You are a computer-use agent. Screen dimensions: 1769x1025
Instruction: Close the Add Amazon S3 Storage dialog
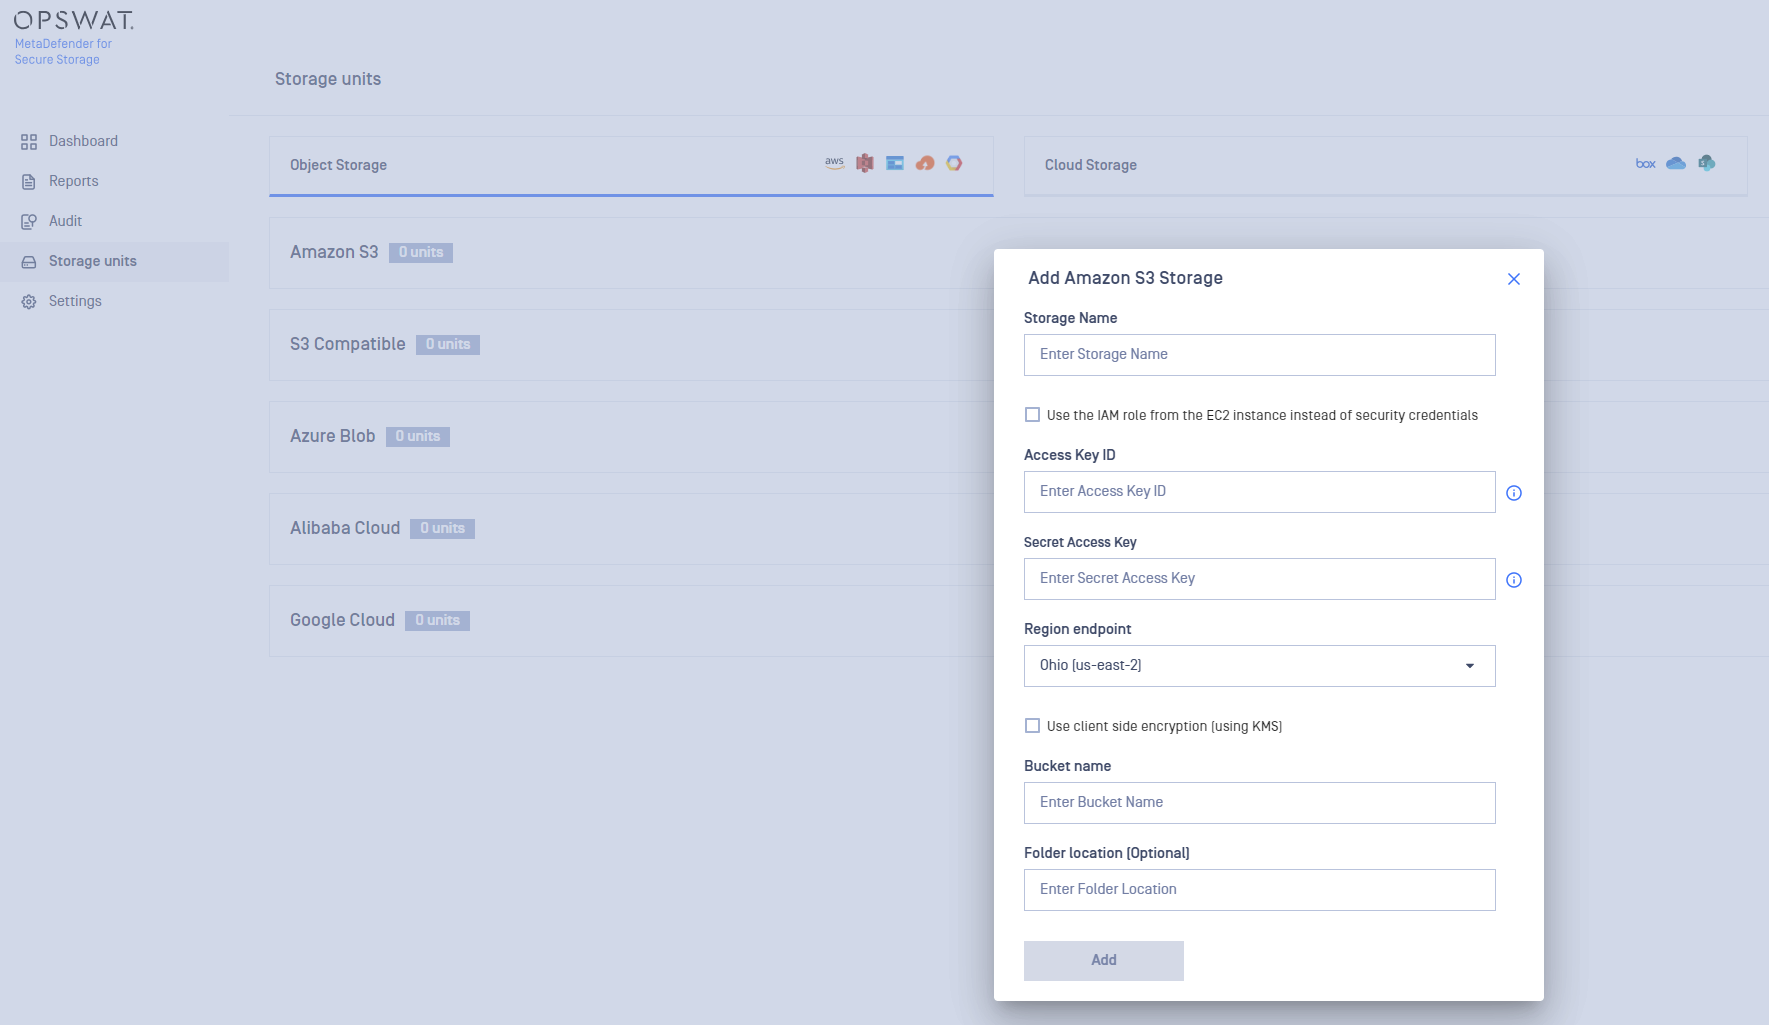pyautogui.click(x=1514, y=279)
